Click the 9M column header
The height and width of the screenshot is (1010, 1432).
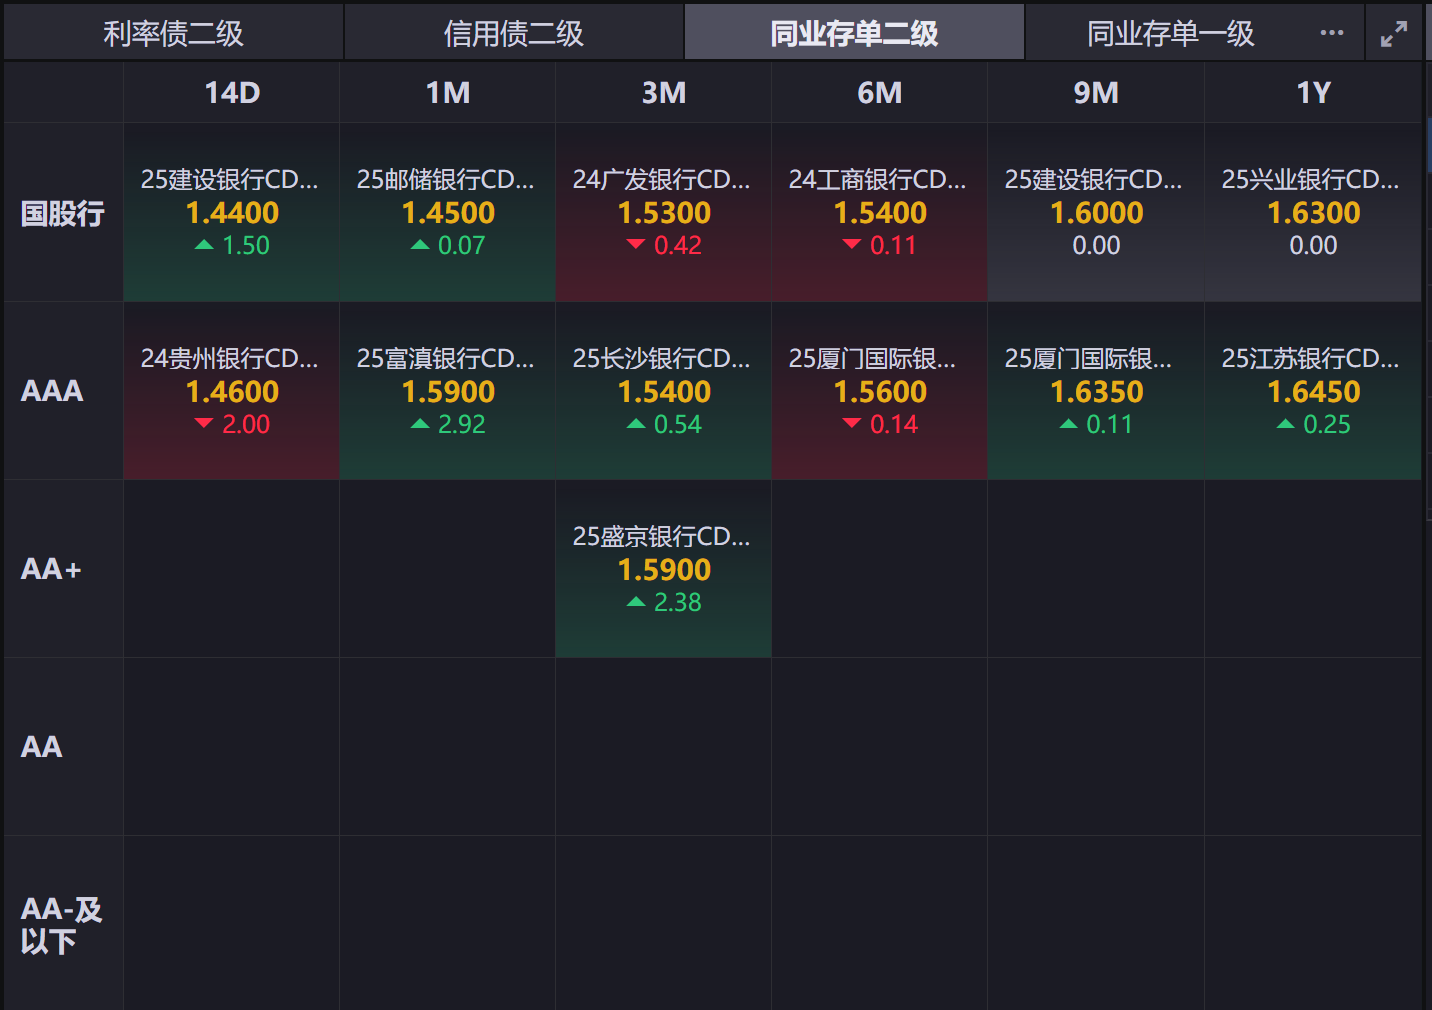1096,93
